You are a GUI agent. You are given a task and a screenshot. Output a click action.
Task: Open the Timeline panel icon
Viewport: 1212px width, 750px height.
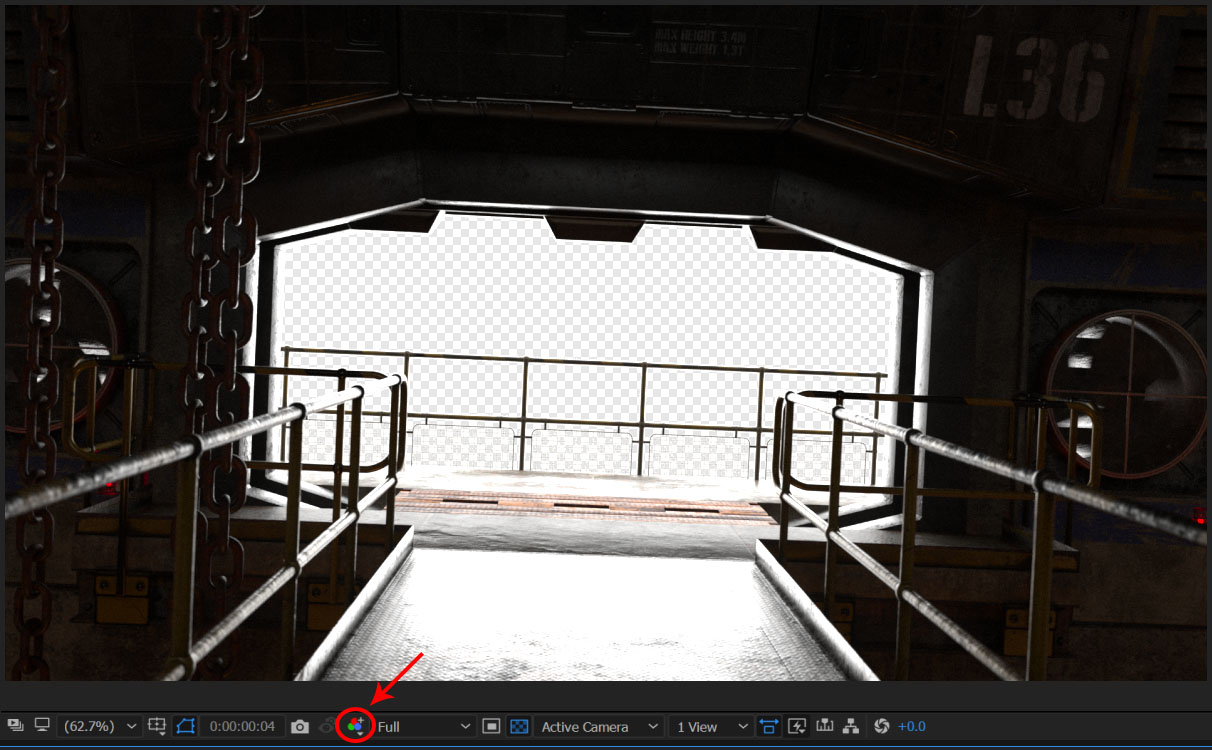tap(825, 726)
